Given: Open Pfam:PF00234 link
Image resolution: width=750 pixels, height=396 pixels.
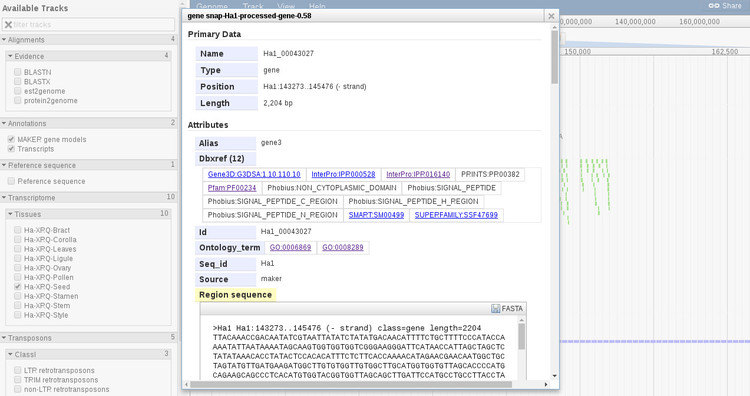Looking at the screenshot, I should [x=232, y=188].
